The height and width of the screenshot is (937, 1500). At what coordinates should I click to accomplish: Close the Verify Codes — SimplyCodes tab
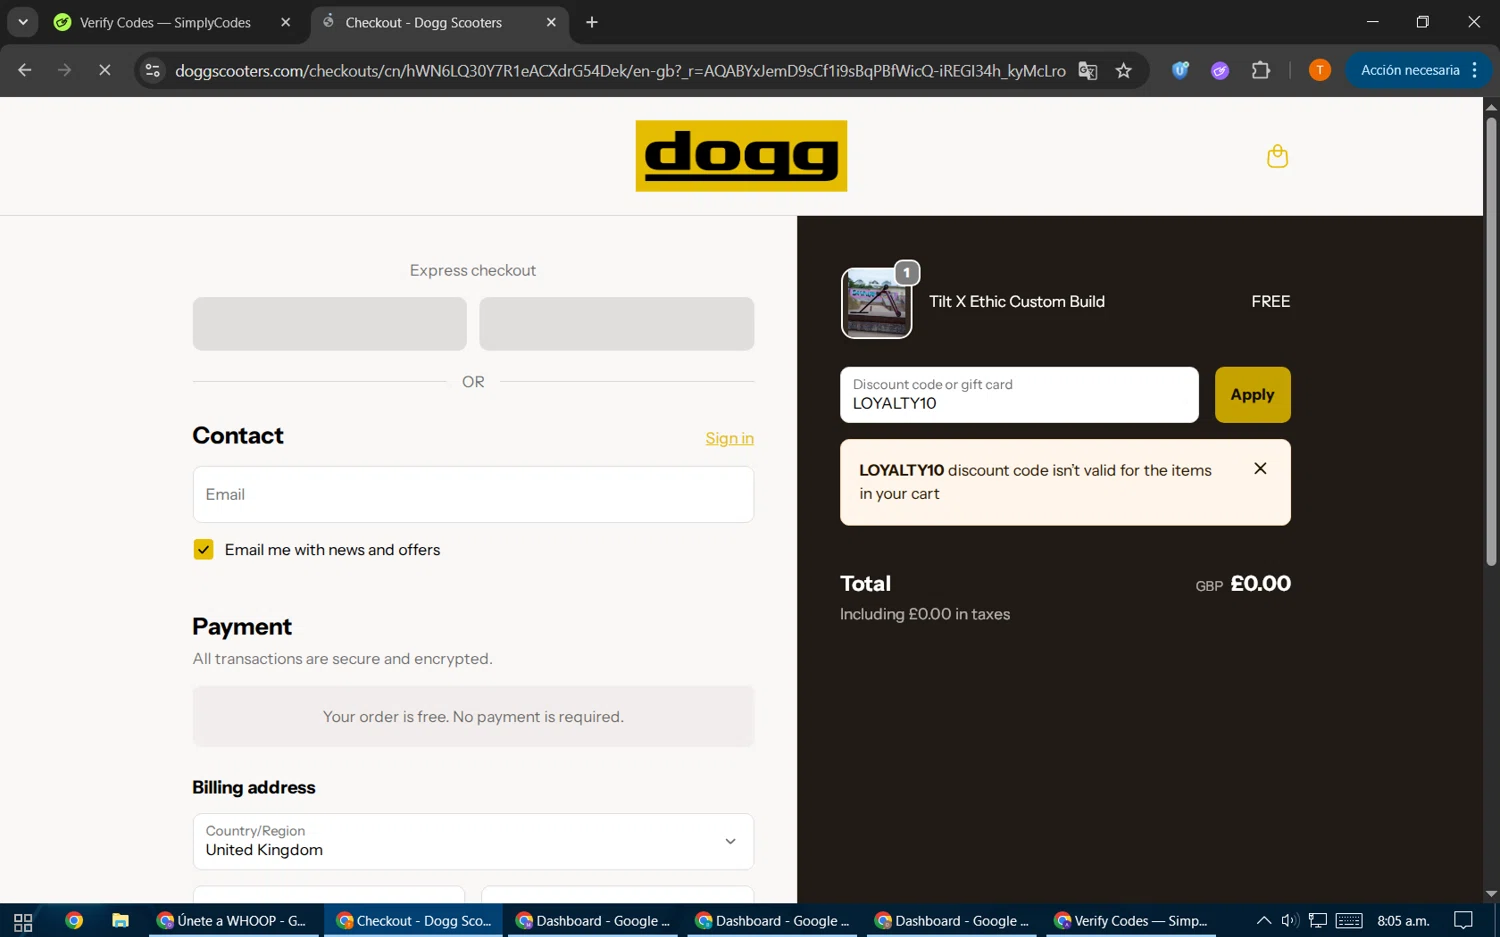click(x=286, y=22)
